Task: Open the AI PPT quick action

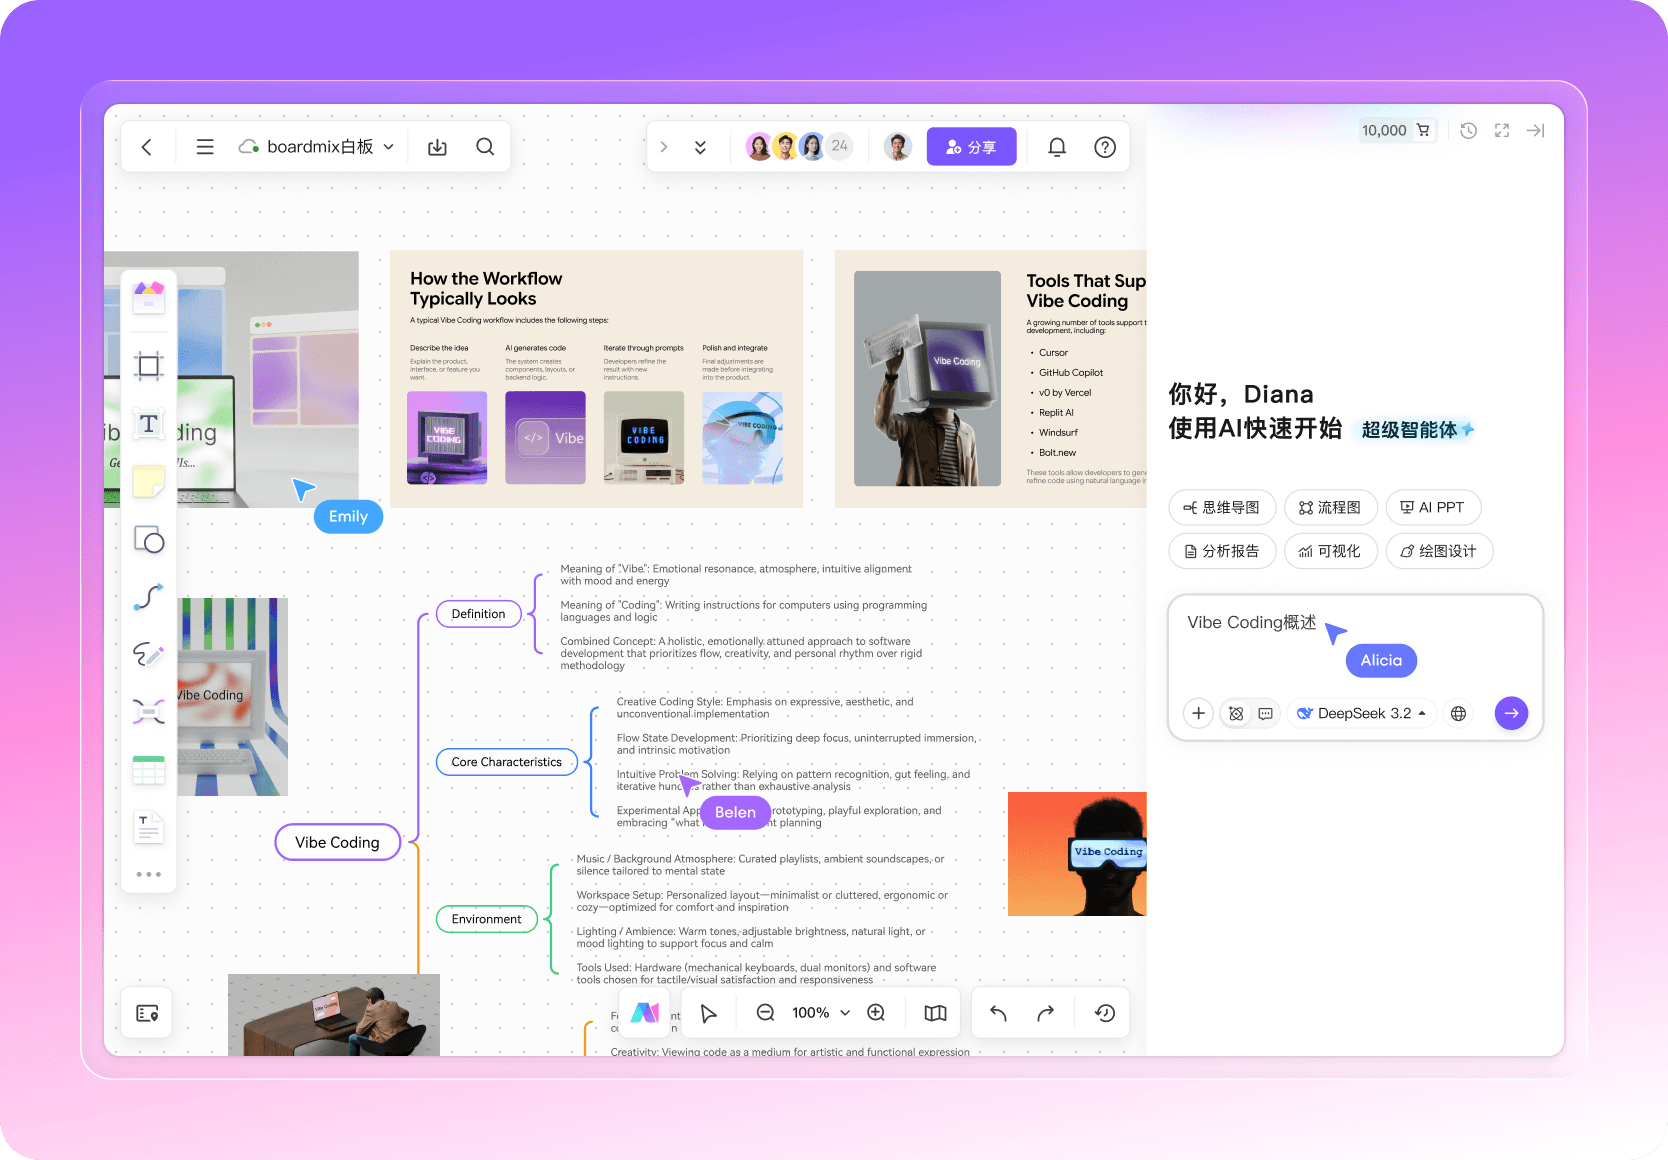Action: 1433,507
